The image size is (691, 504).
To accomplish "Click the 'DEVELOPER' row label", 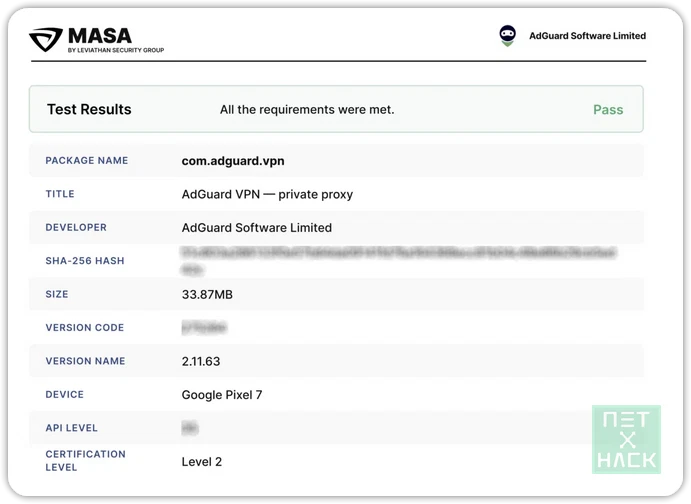I will point(76,227).
